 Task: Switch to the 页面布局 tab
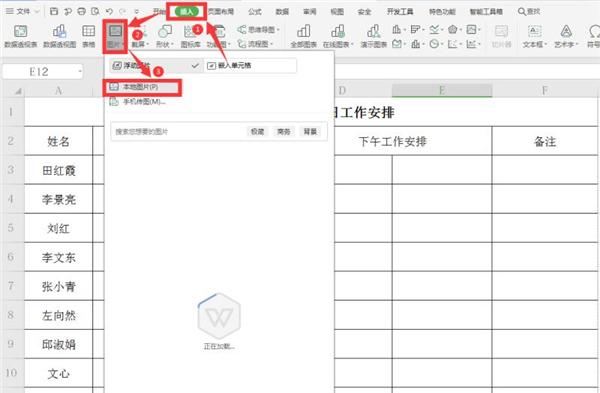(x=221, y=11)
